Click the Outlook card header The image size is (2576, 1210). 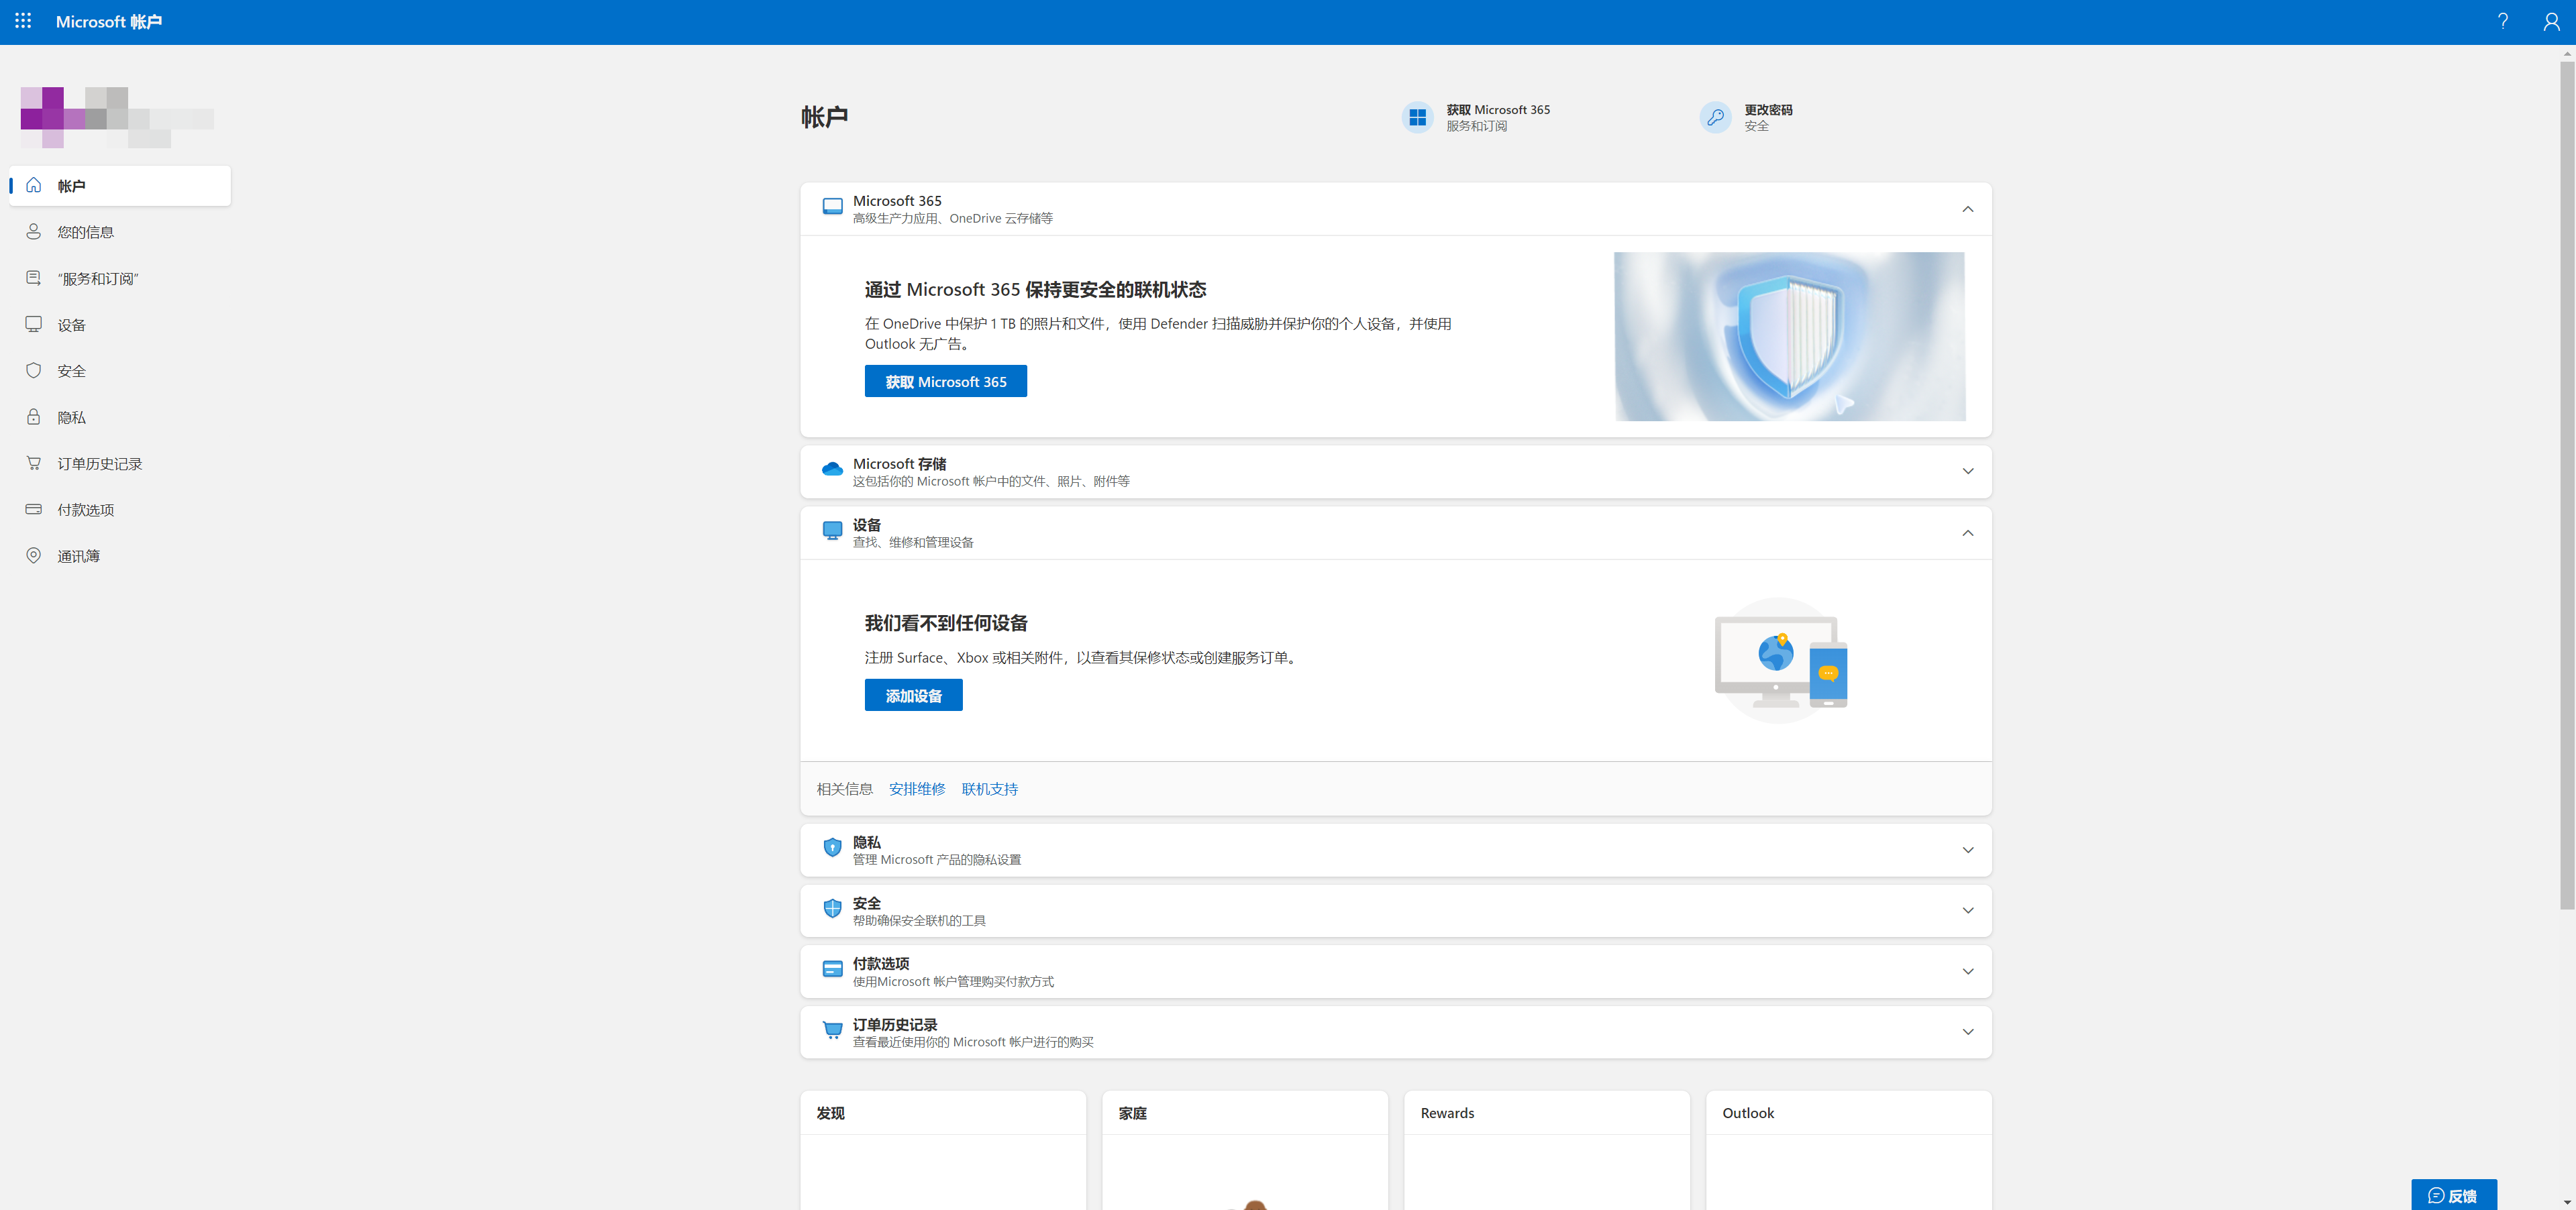1849,1113
